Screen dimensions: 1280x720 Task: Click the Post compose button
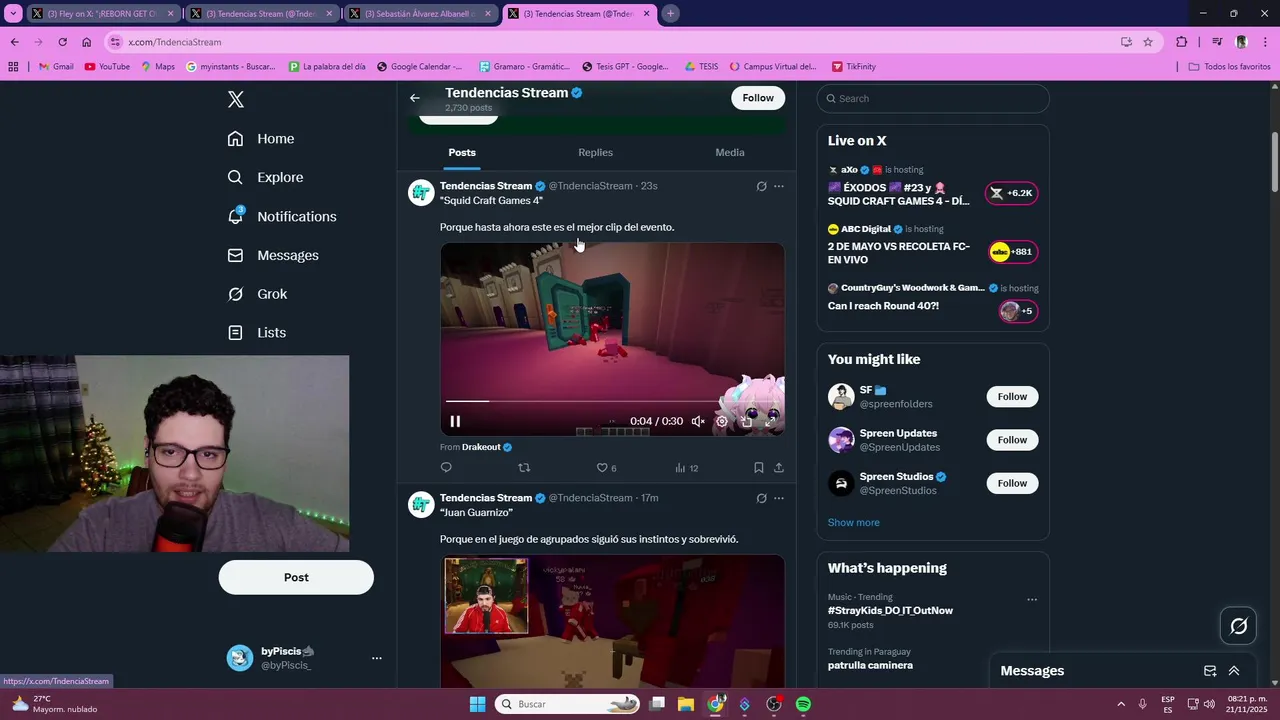click(296, 577)
